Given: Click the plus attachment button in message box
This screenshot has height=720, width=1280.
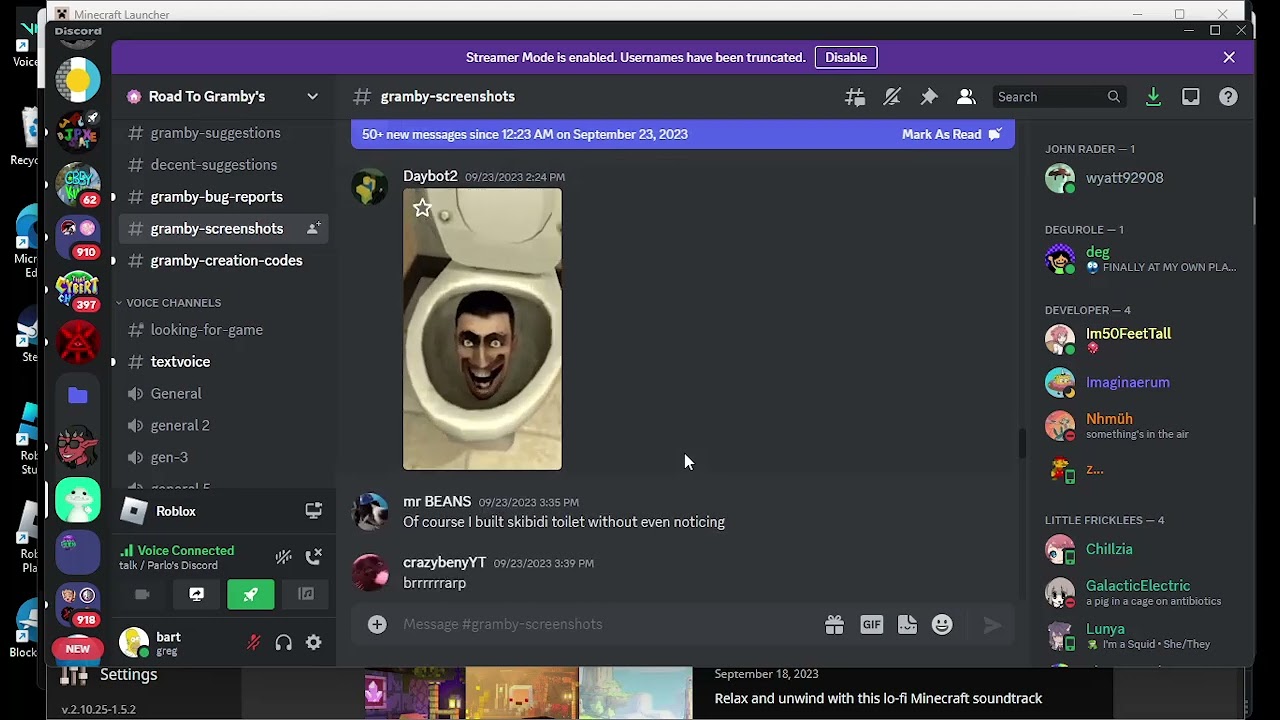Looking at the screenshot, I should click(377, 625).
